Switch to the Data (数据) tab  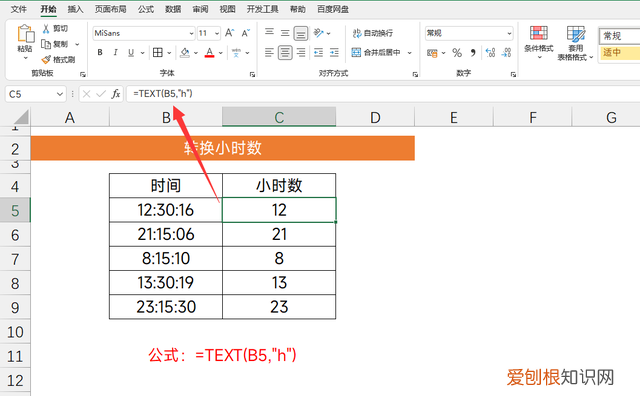173,9
